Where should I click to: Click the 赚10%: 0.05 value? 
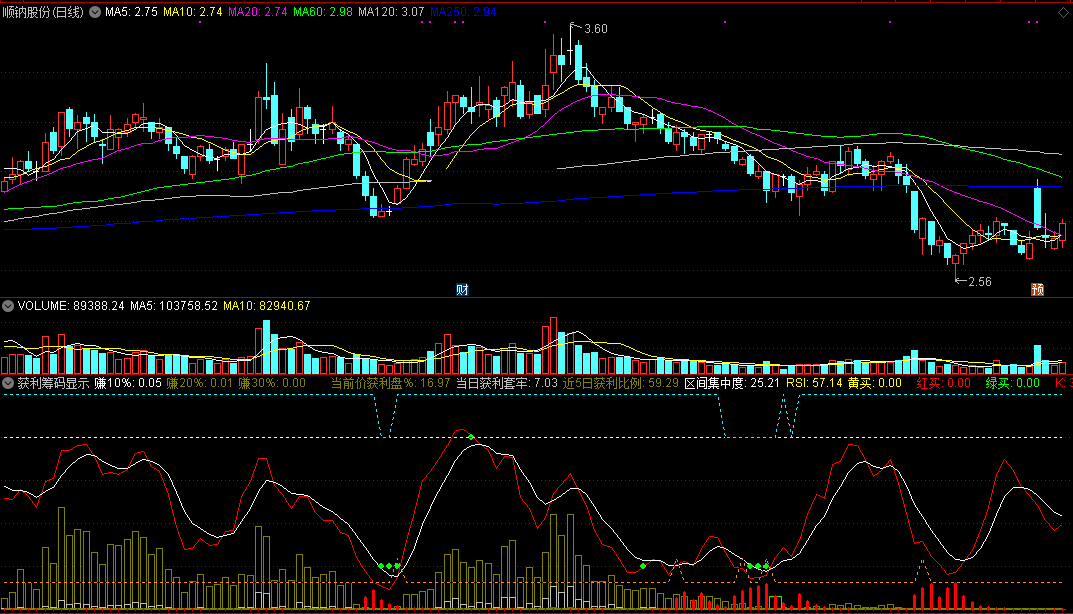[128, 383]
